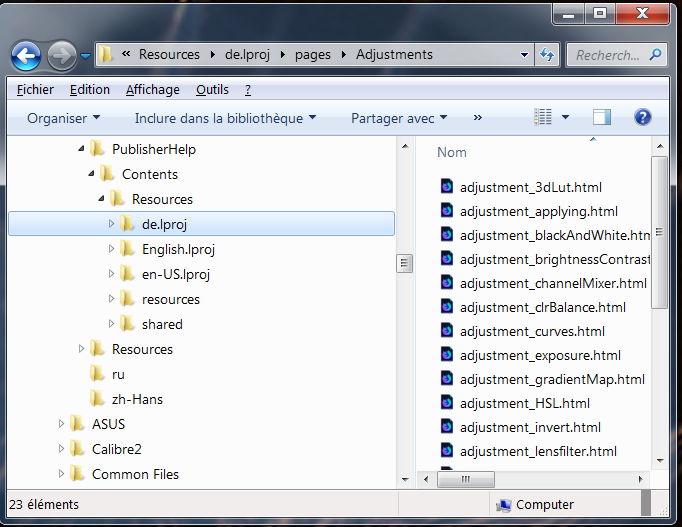Expand the shared tree node

point(111,324)
